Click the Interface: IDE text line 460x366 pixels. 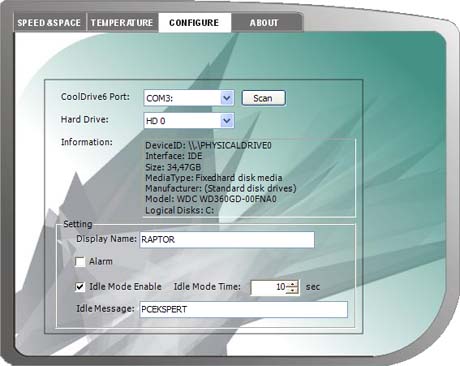click(174, 156)
